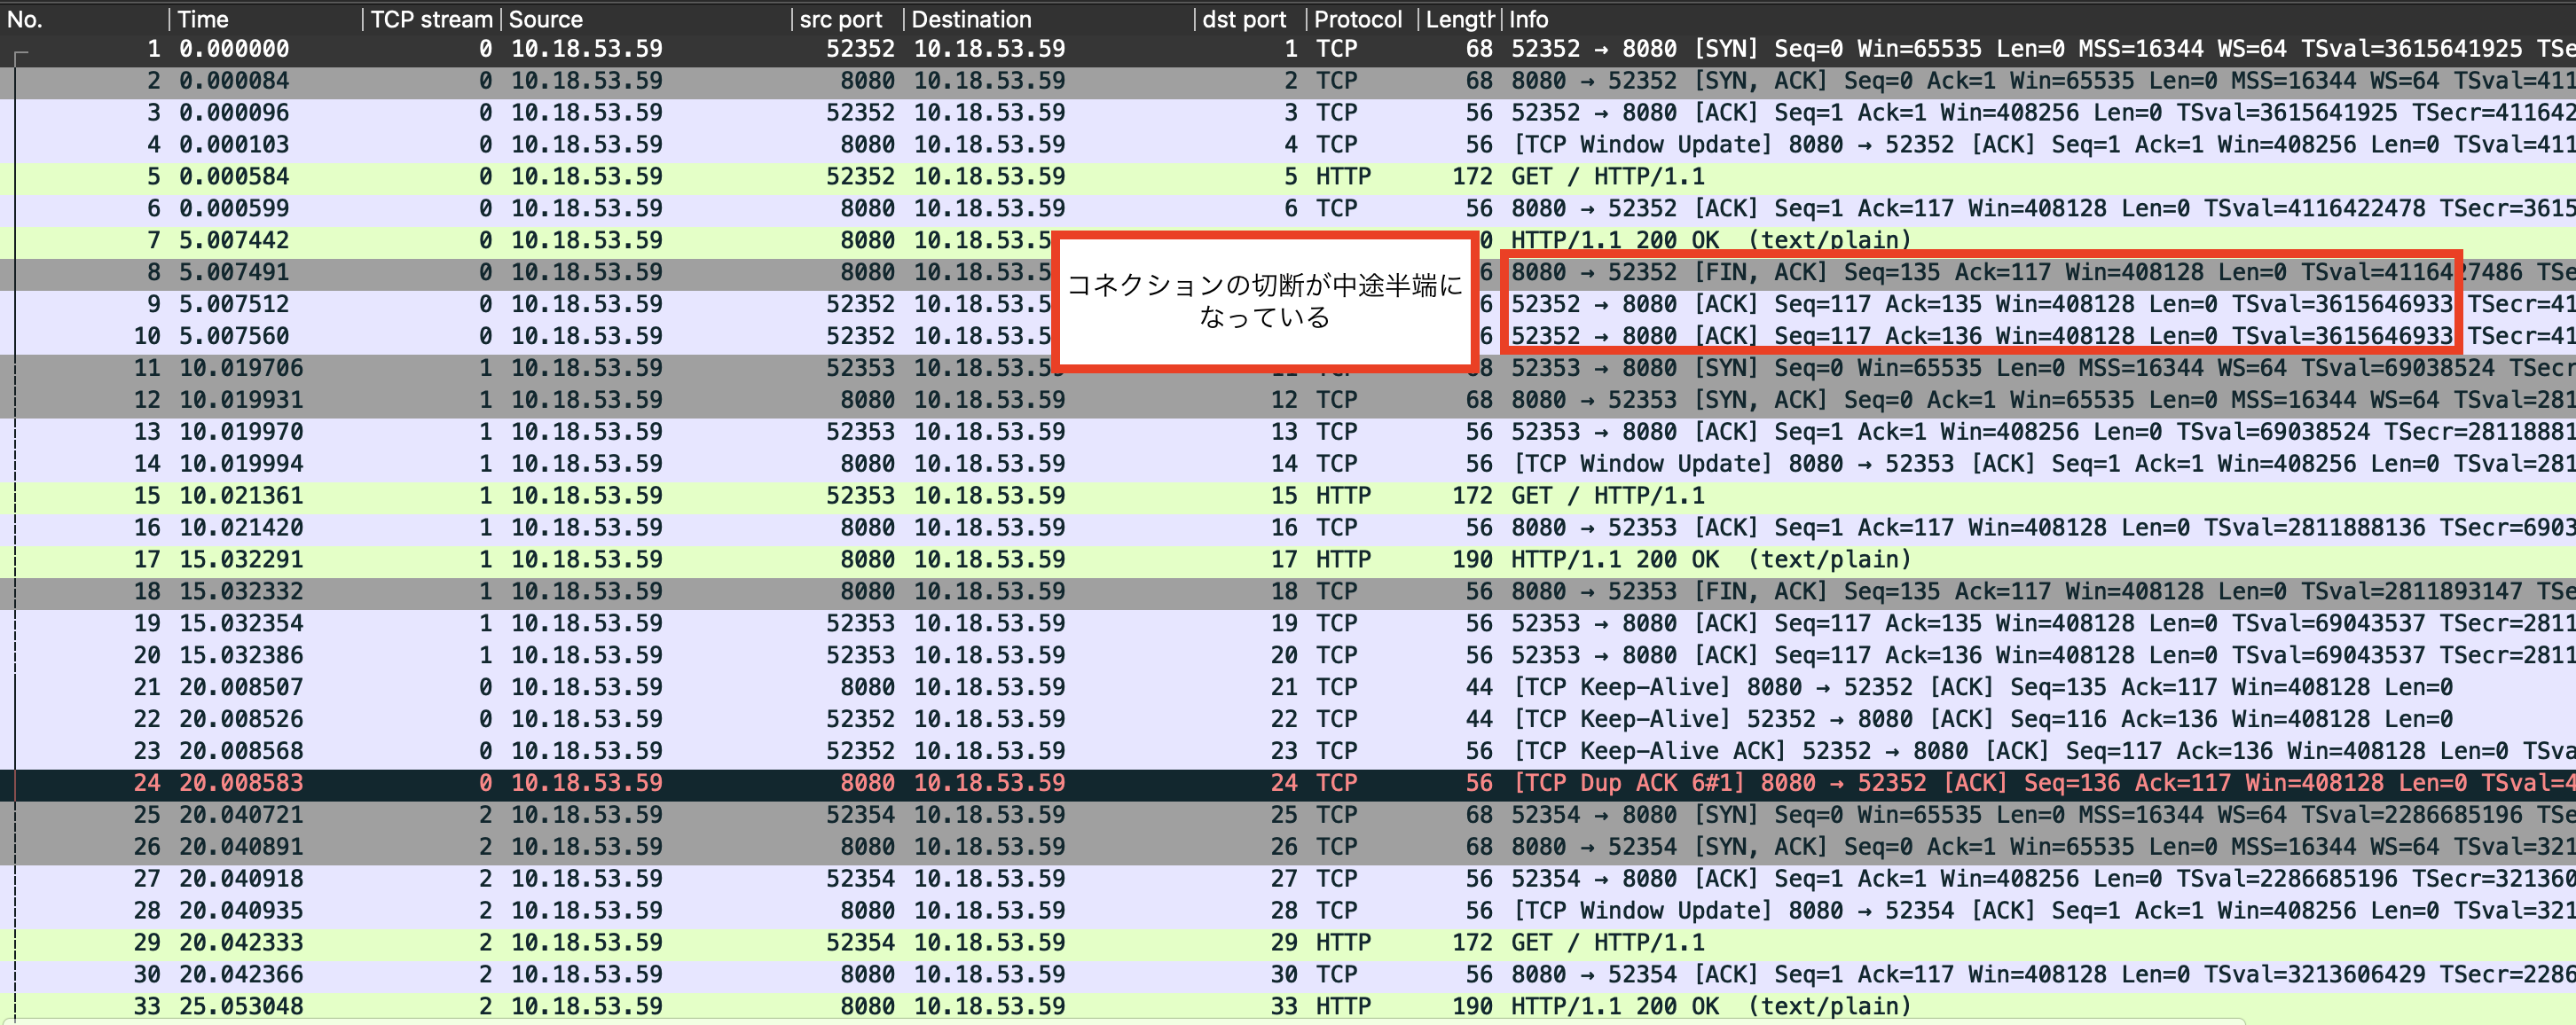Click the Info column header
This screenshot has width=2576, height=1025.
pyautogui.click(x=2039, y=19)
